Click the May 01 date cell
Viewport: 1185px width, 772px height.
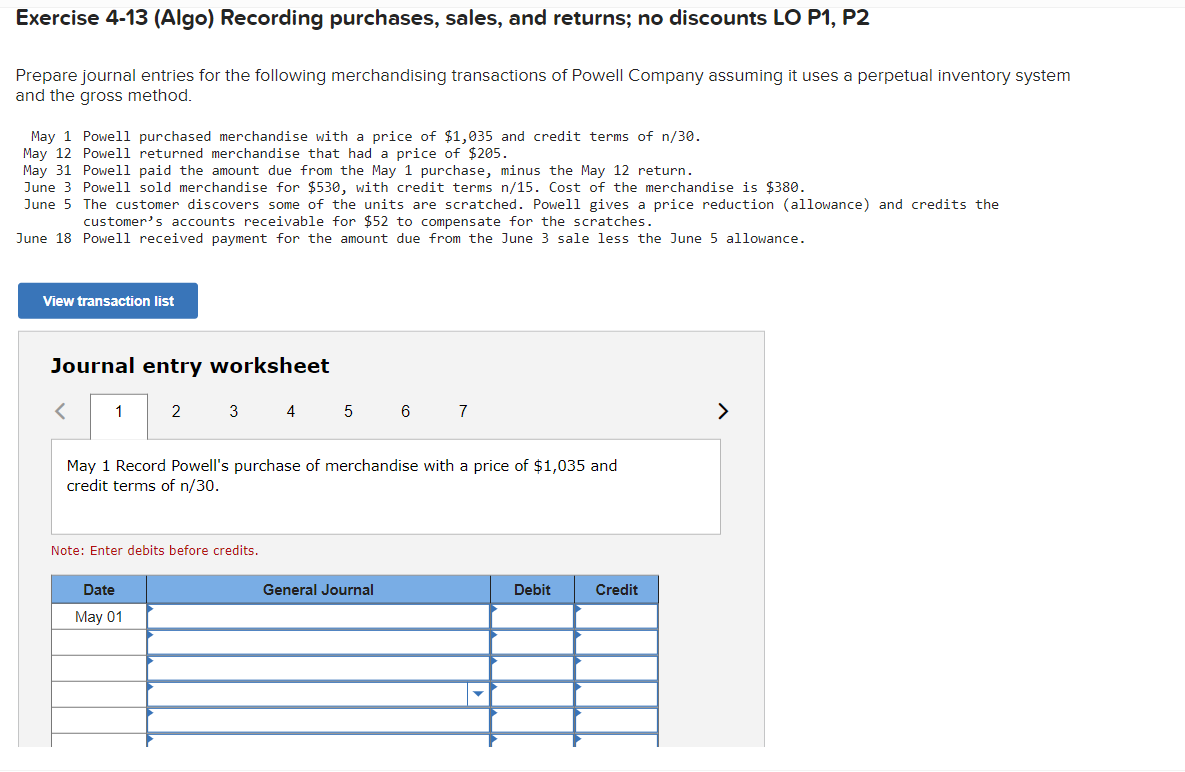pos(97,616)
